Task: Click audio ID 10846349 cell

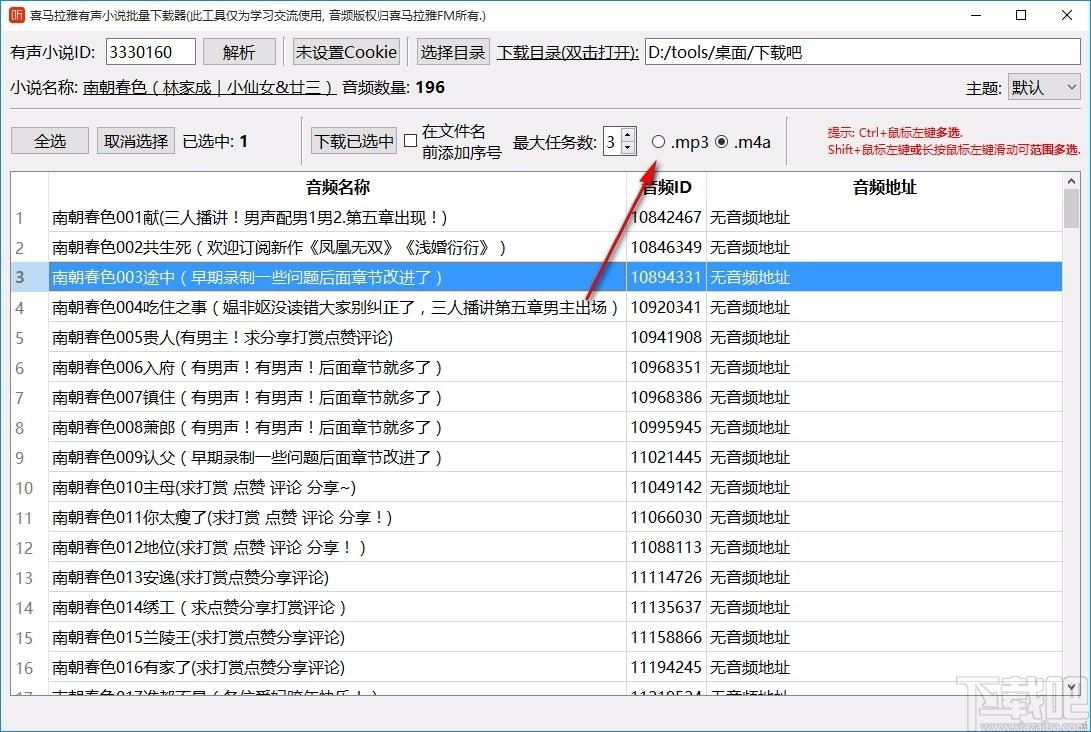Action: coord(666,248)
